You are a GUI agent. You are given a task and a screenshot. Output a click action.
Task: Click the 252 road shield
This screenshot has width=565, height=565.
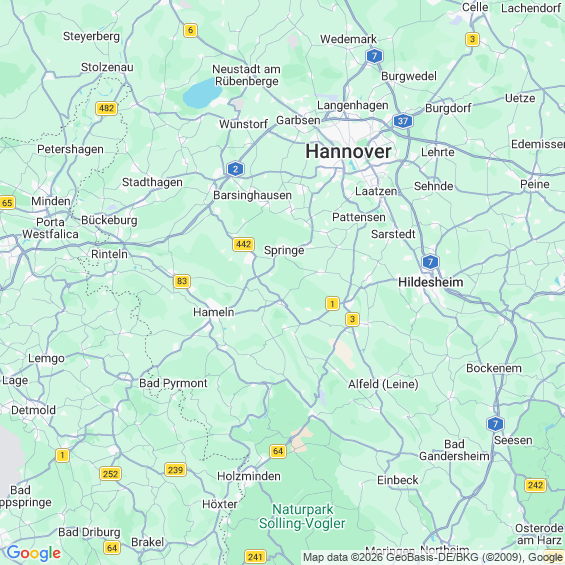pos(110,473)
